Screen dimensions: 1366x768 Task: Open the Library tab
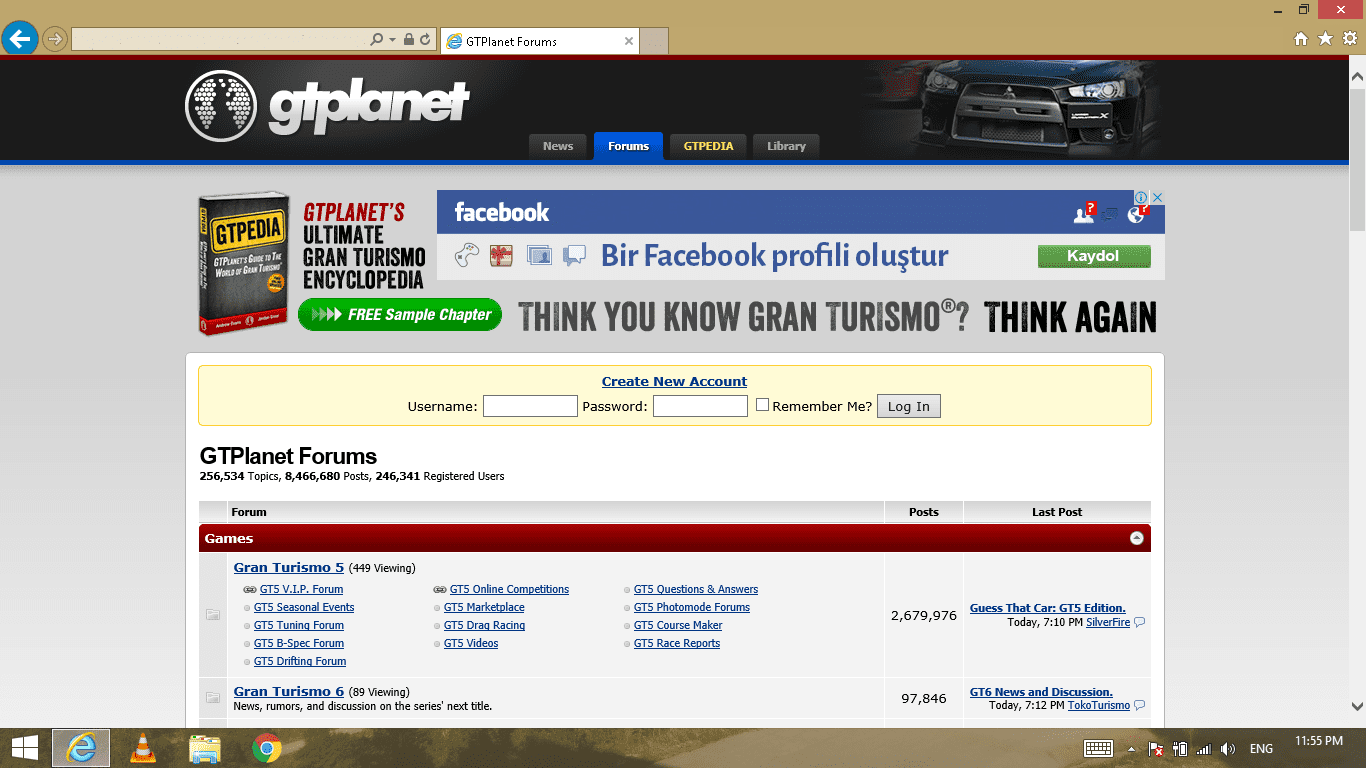pos(786,146)
